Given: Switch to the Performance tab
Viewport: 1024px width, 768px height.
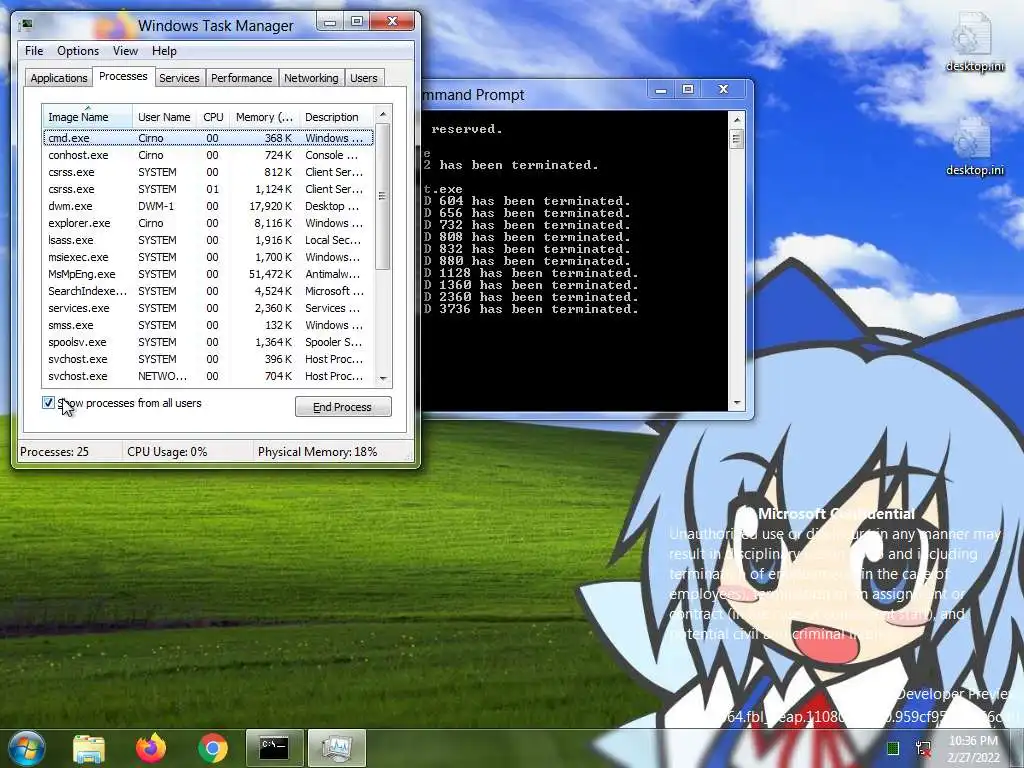Looking at the screenshot, I should point(242,78).
